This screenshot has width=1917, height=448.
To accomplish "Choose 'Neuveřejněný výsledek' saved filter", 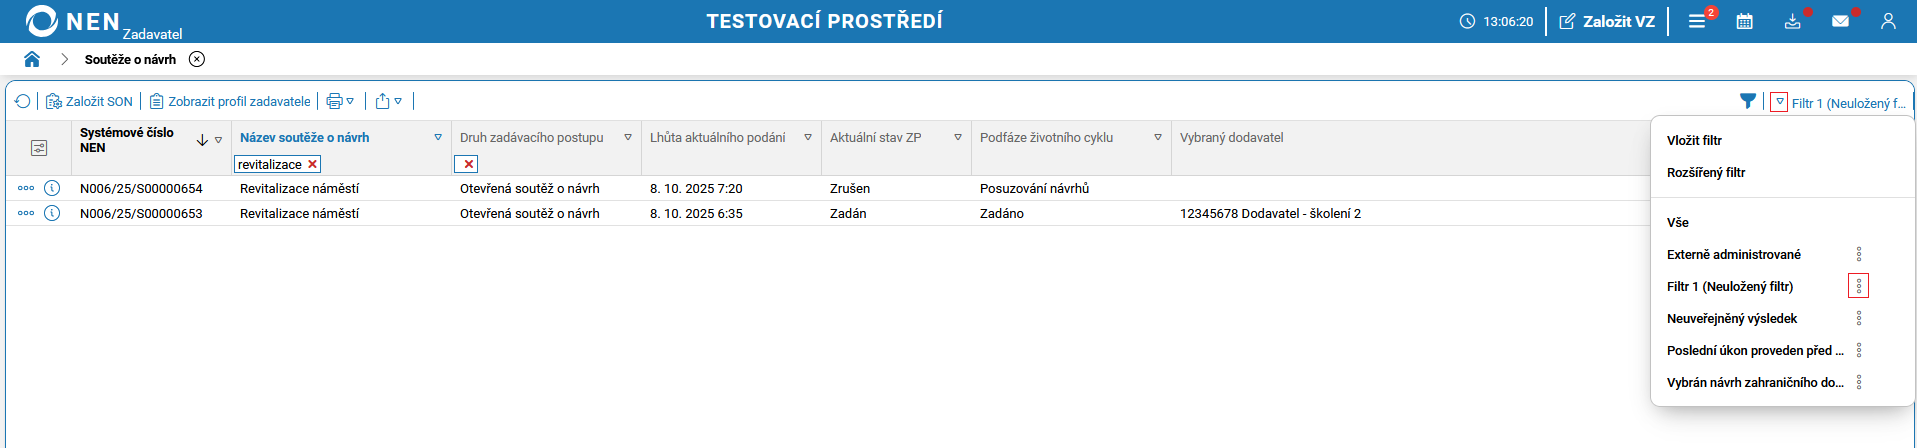I will 1732,318.
